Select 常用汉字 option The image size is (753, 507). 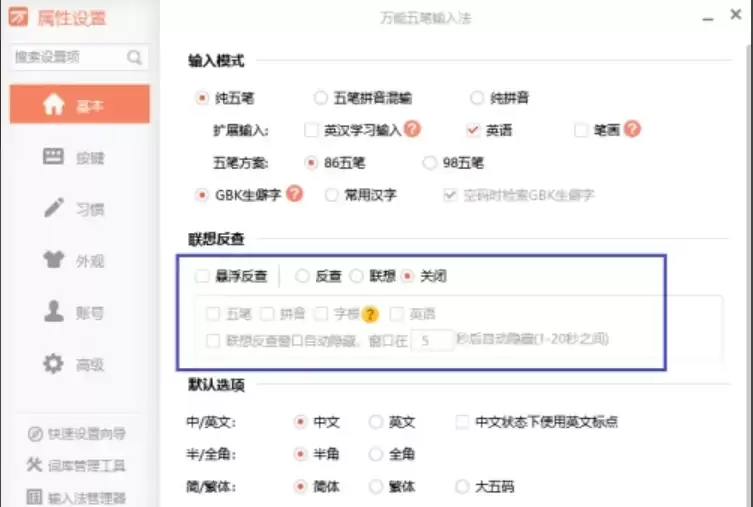[331, 195]
